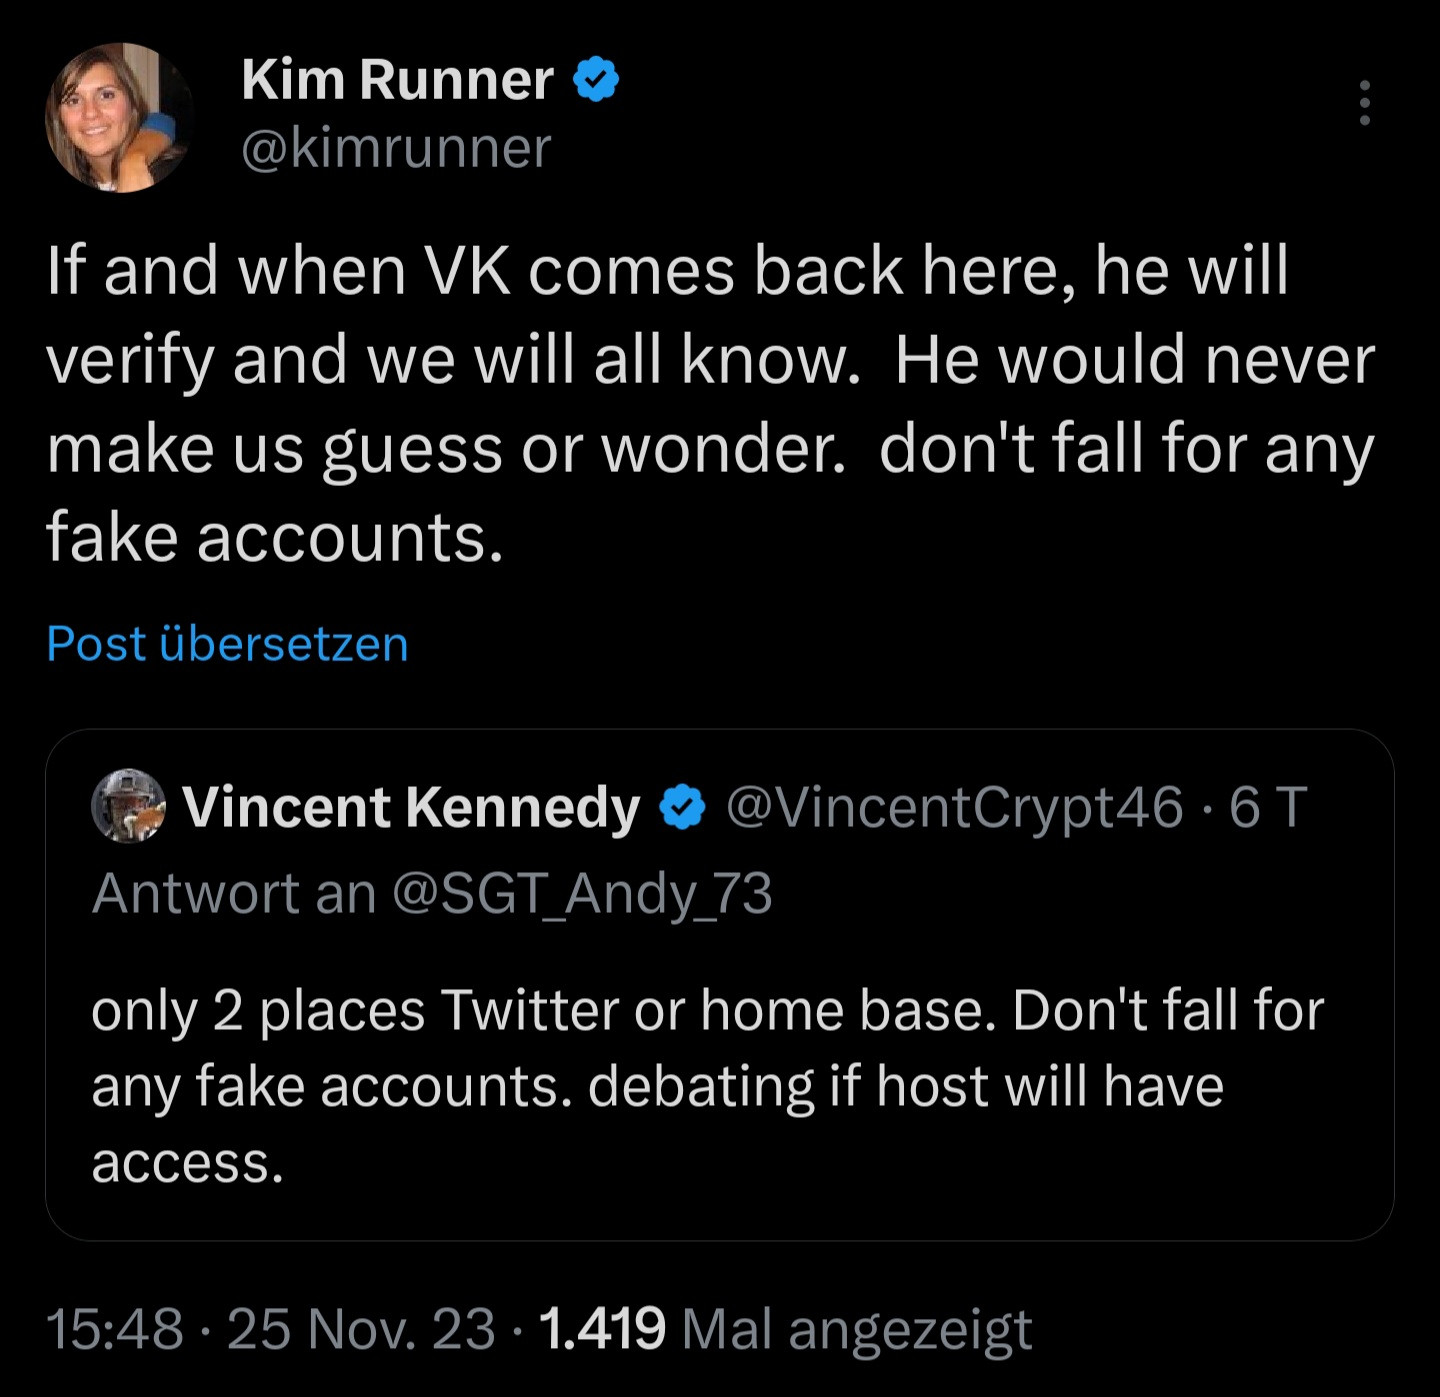Open the @SGT_Andy_73 mention
This screenshot has height=1397, width=1440.
583,893
